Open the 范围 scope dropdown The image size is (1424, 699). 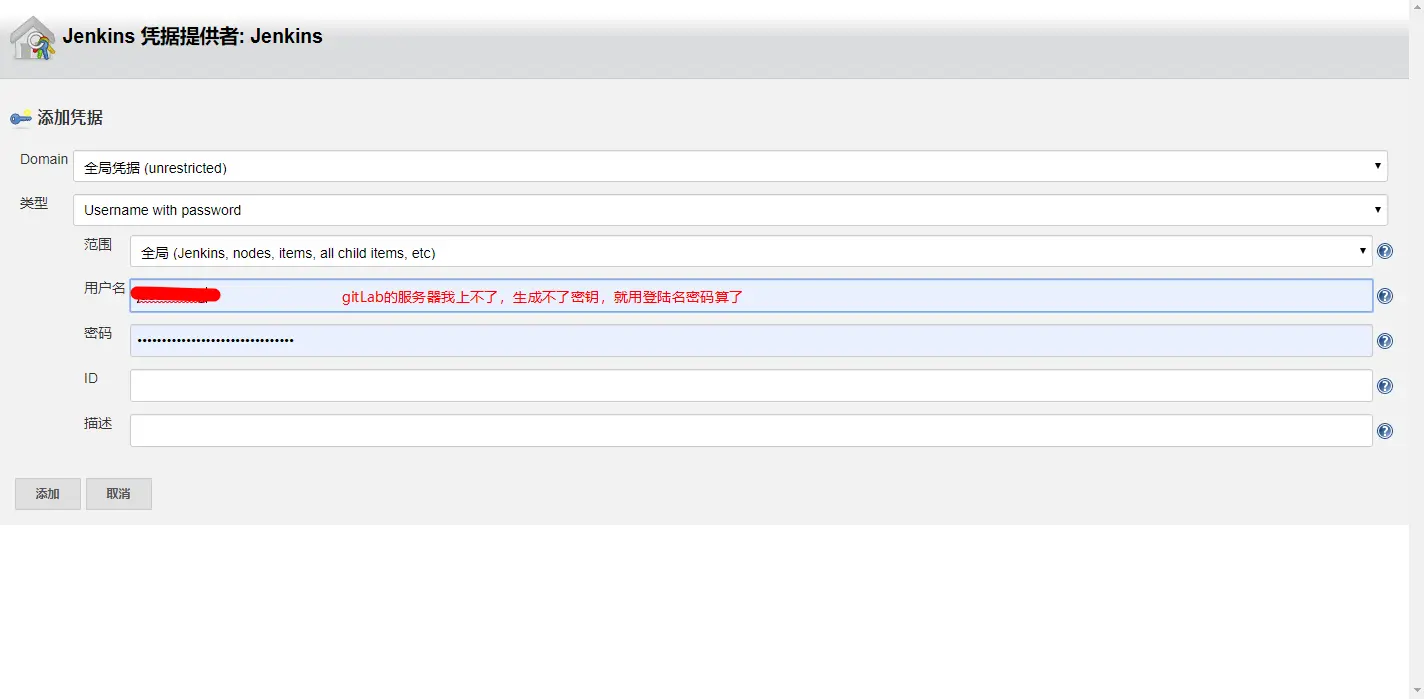(x=751, y=252)
